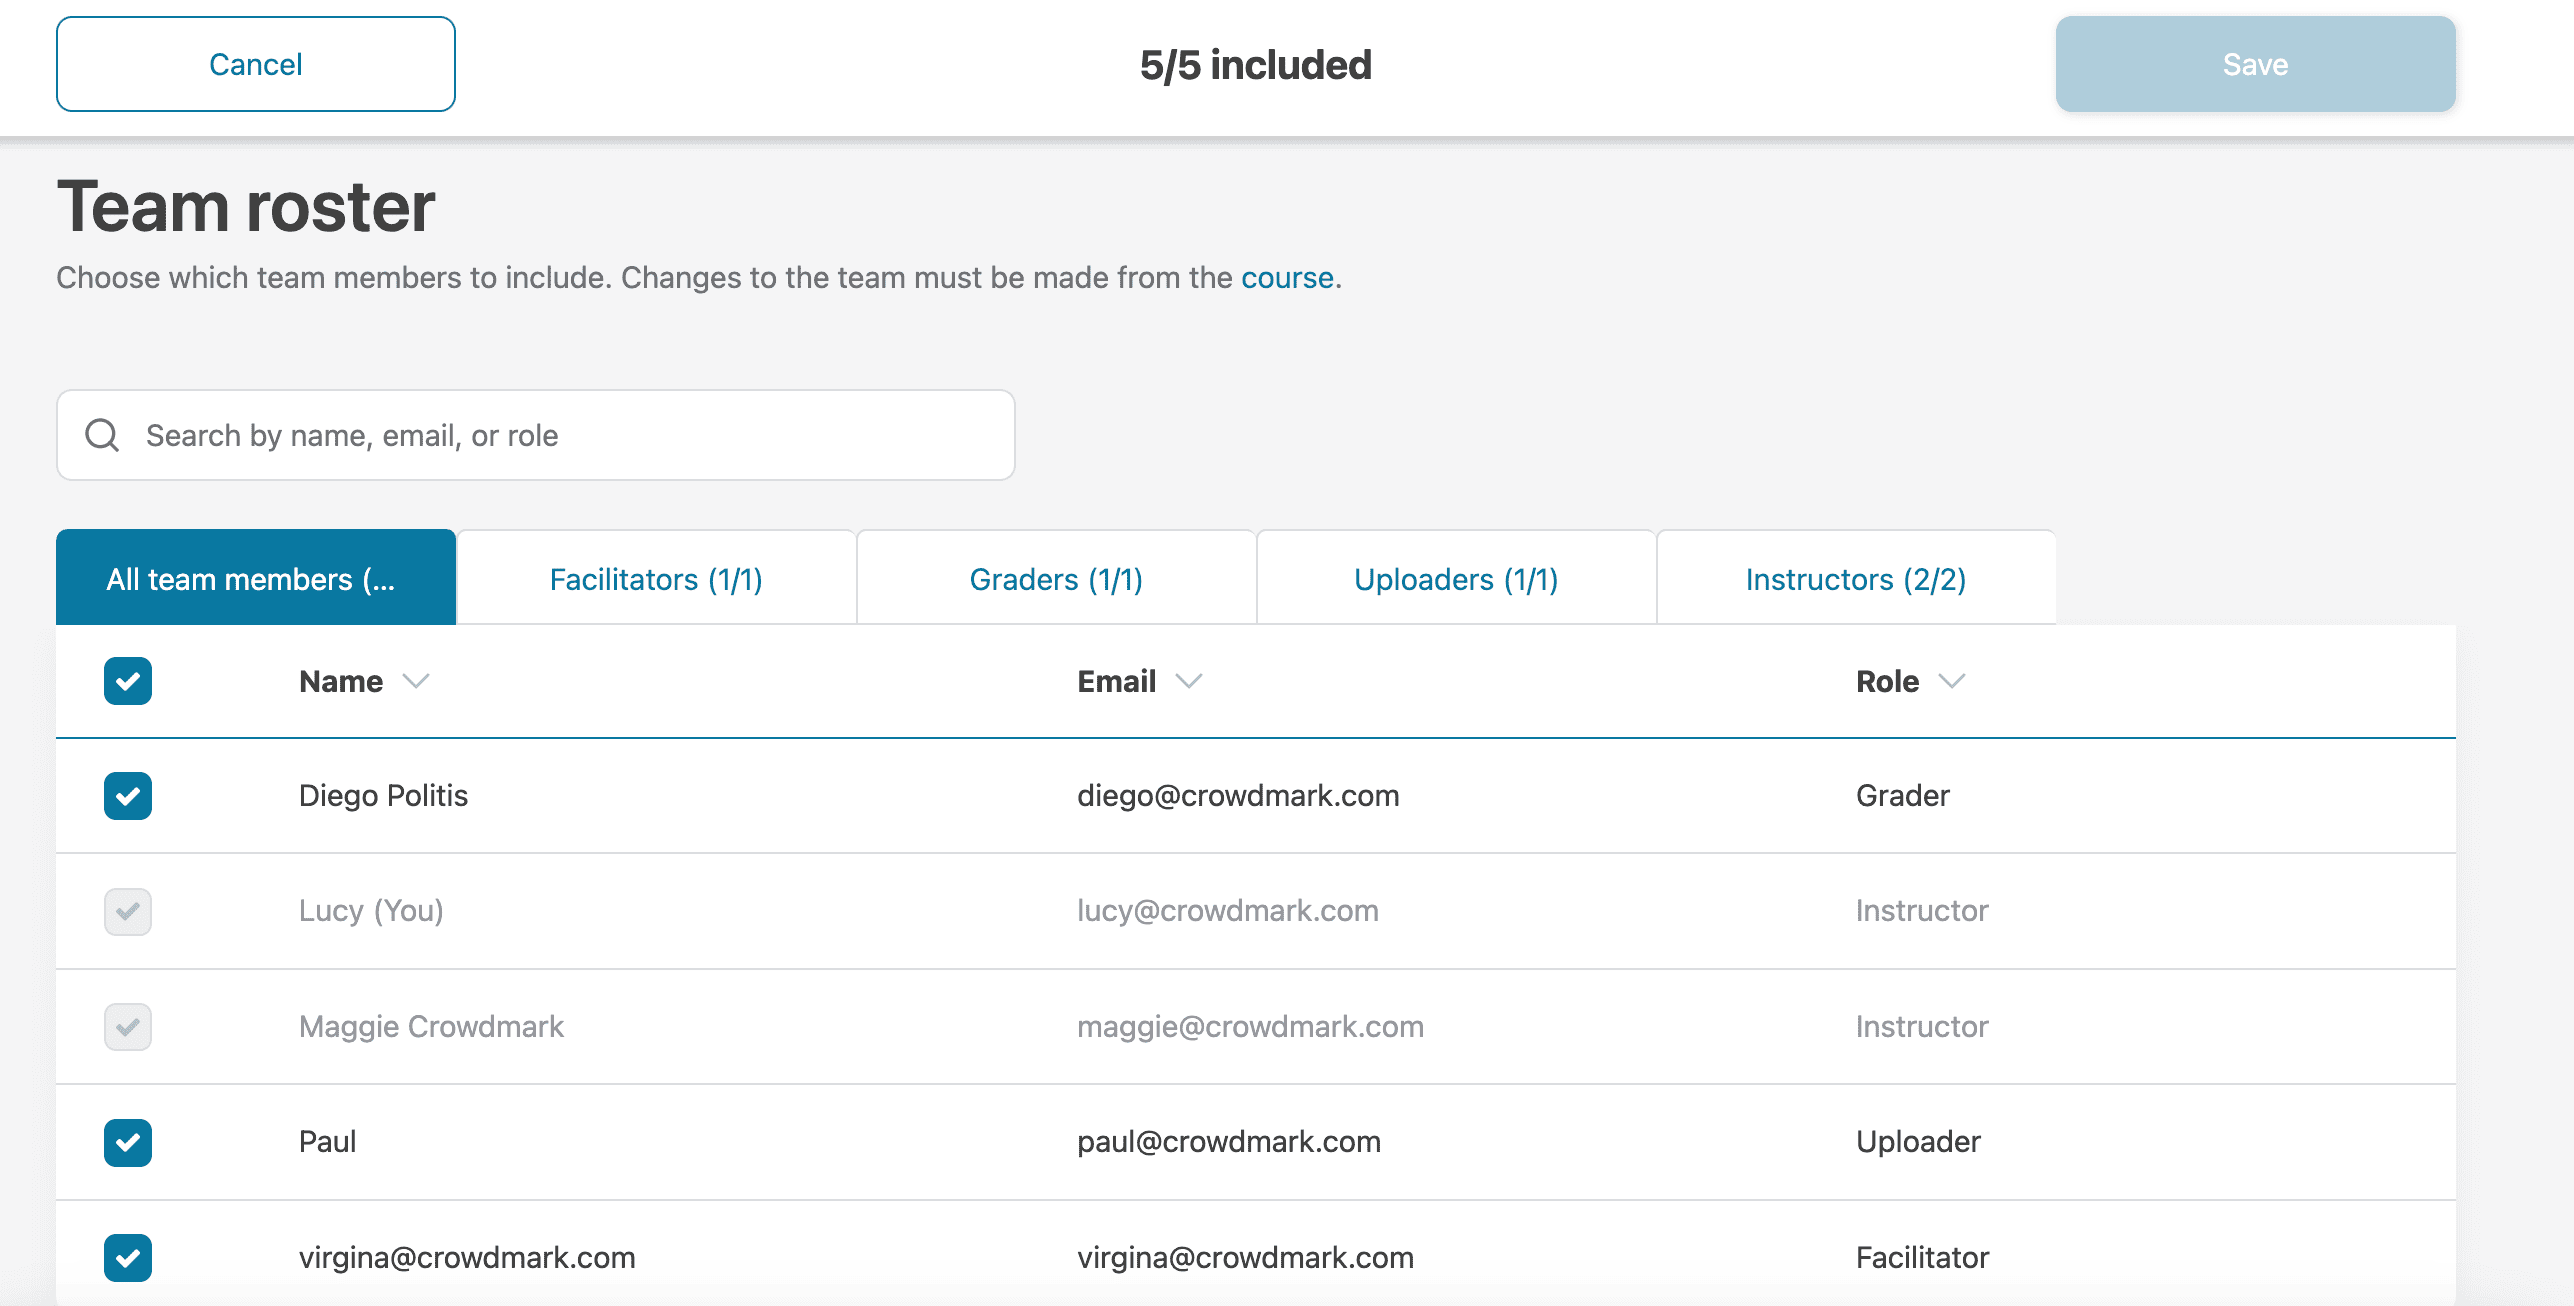Follow the course link
This screenshot has width=2574, height=1306.
point(1287,277)
